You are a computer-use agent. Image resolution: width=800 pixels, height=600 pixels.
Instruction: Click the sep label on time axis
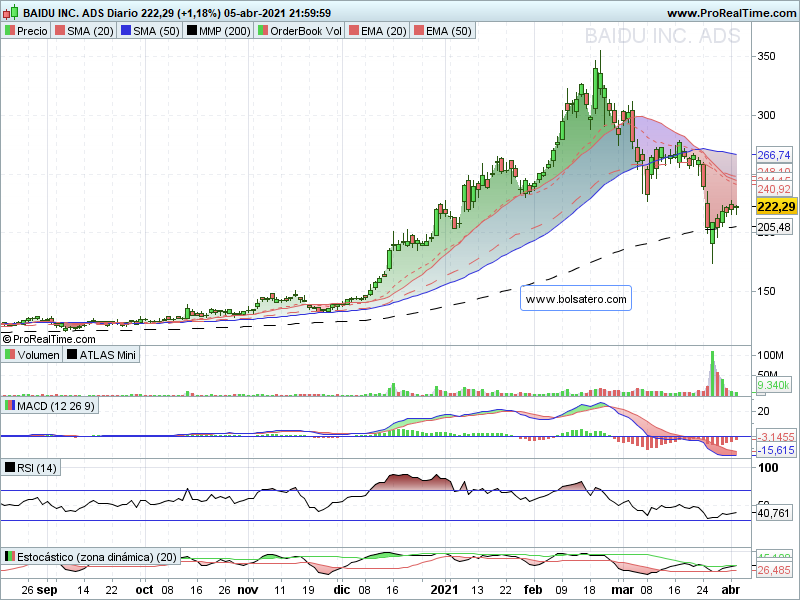[47, 590]
